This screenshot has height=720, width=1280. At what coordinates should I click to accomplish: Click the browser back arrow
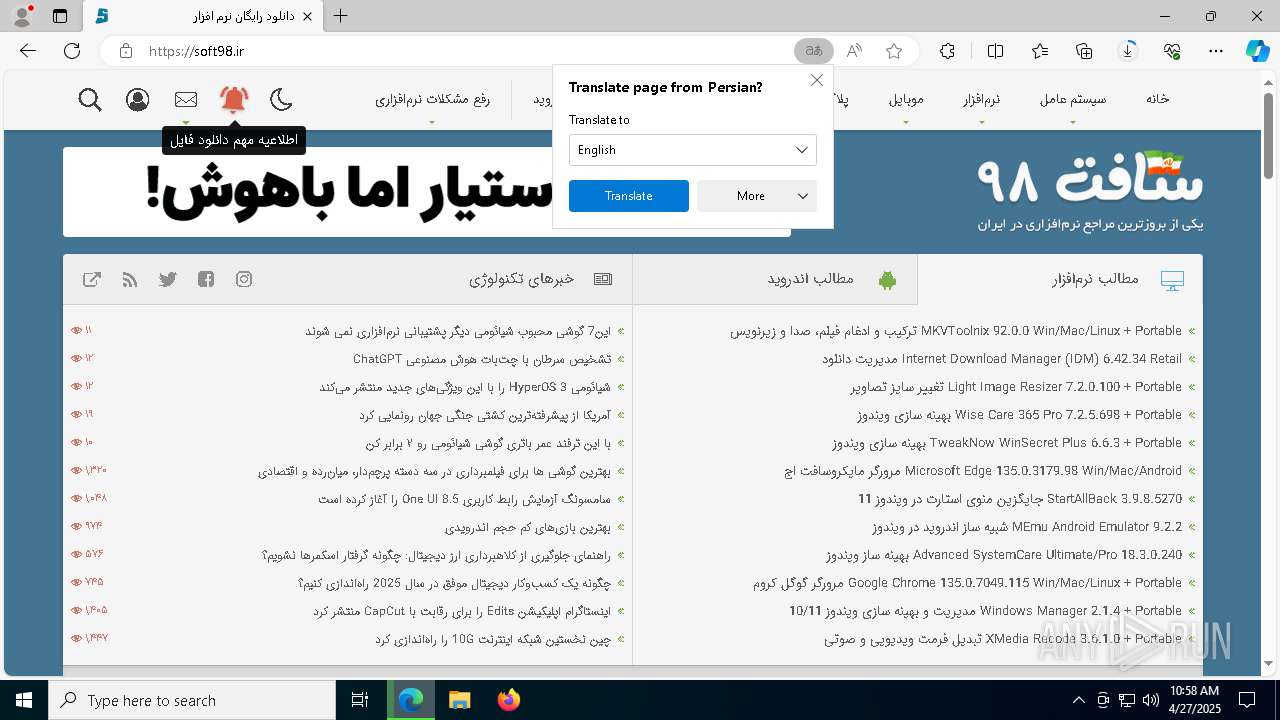[x=28, y=51]
